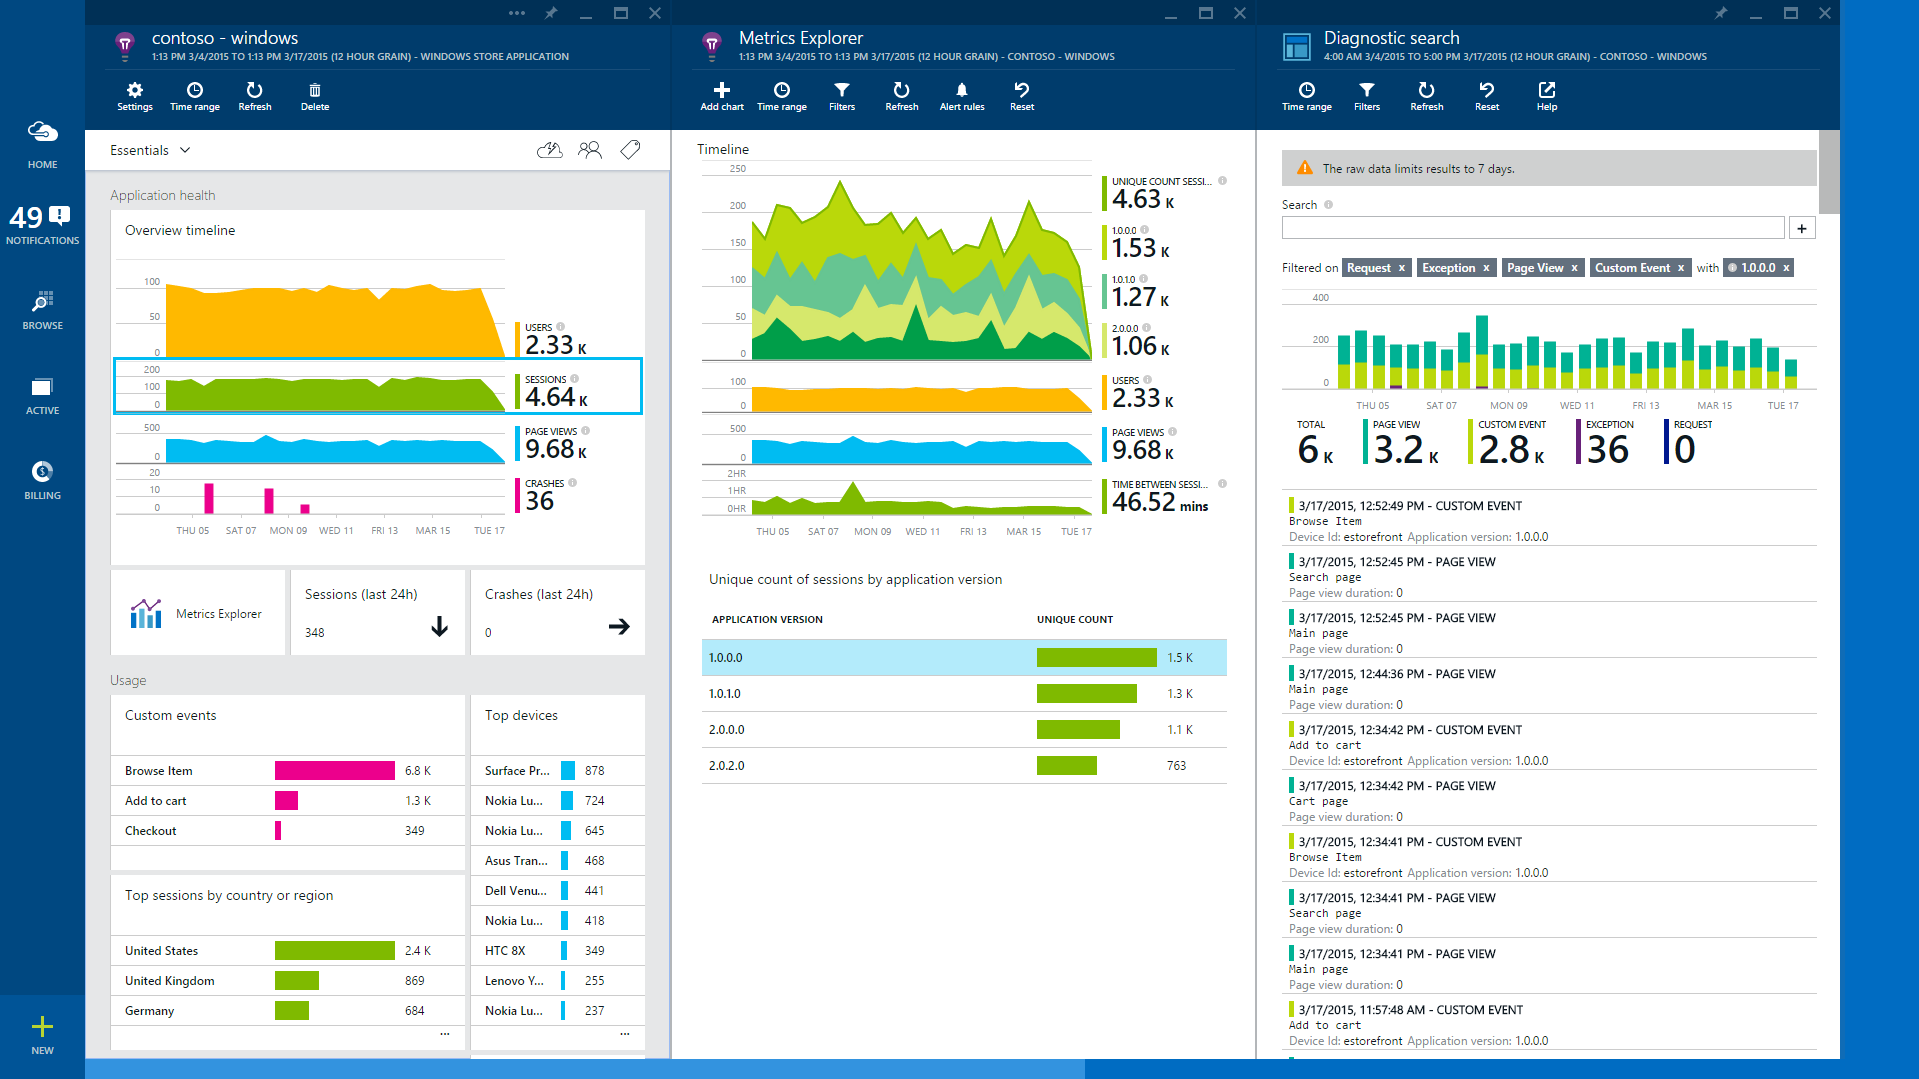Open Filters in the Diagnostic search blade

[1366, 96]
